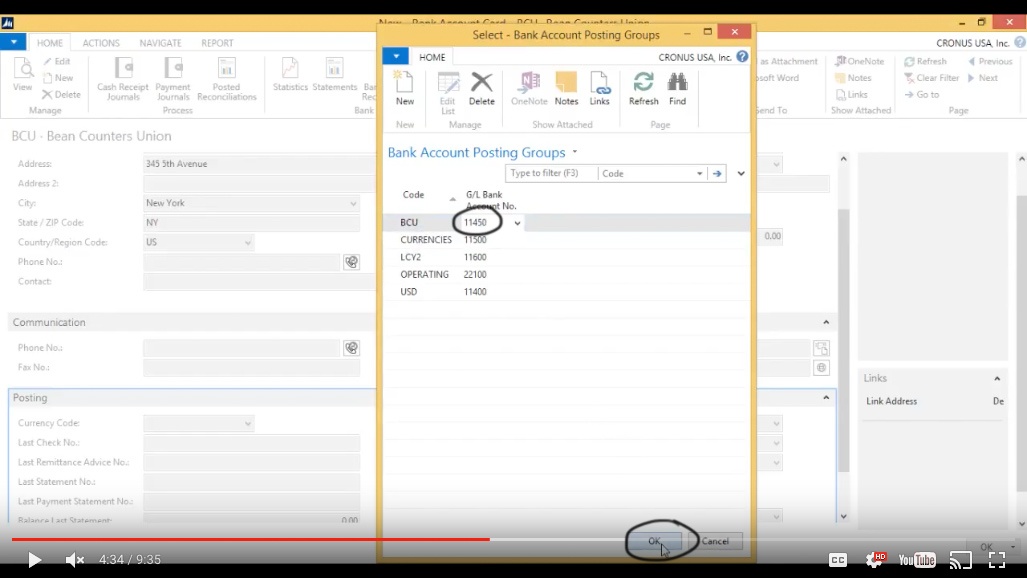Click New icon in Posting Groups dialog
Viewport: 1027px width, 578px height.
coord(405,88)
